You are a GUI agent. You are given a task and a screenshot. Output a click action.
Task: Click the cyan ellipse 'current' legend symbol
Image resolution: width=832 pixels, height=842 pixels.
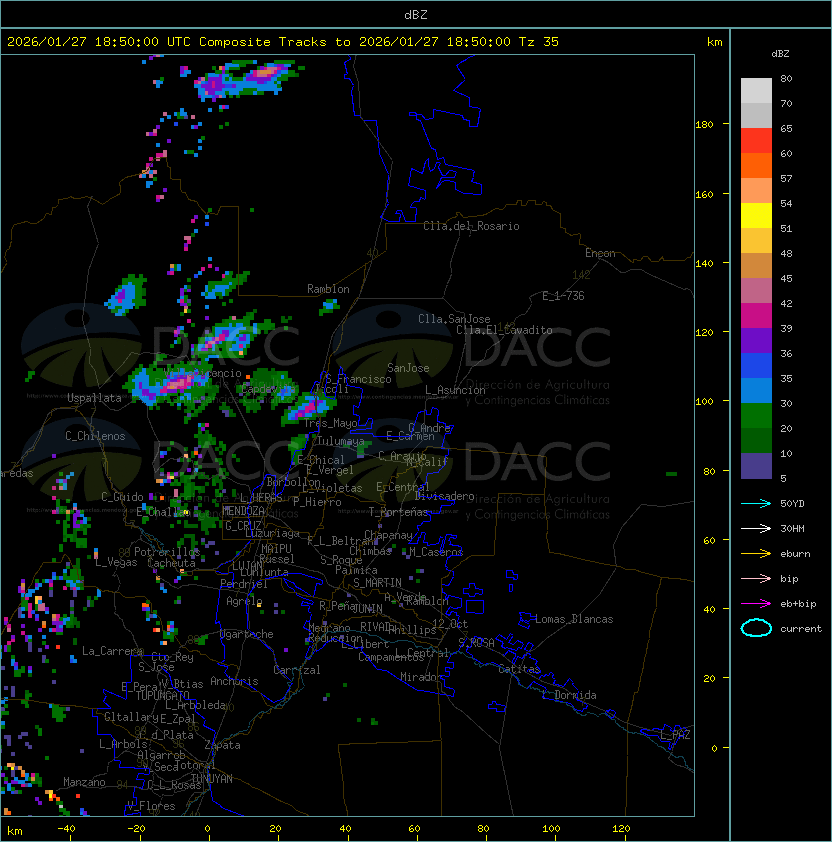click(756, 628)
